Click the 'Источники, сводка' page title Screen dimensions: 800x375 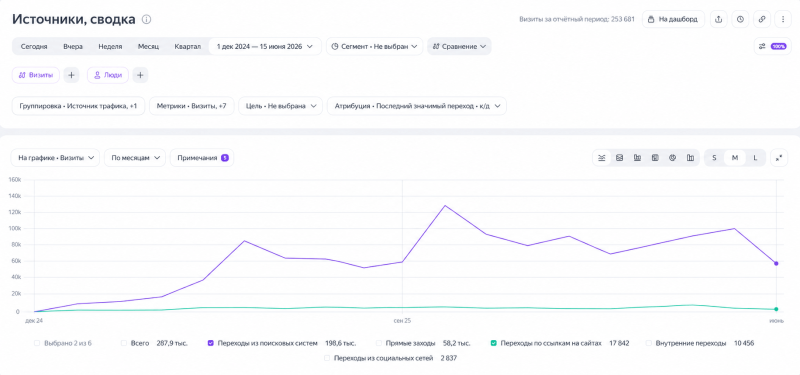[73, 19]
